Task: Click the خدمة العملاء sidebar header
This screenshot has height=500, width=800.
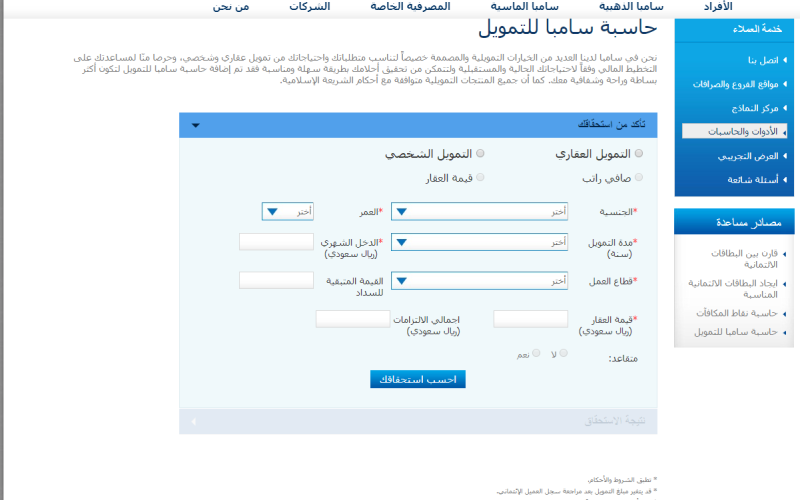Action: coord(734,30)
